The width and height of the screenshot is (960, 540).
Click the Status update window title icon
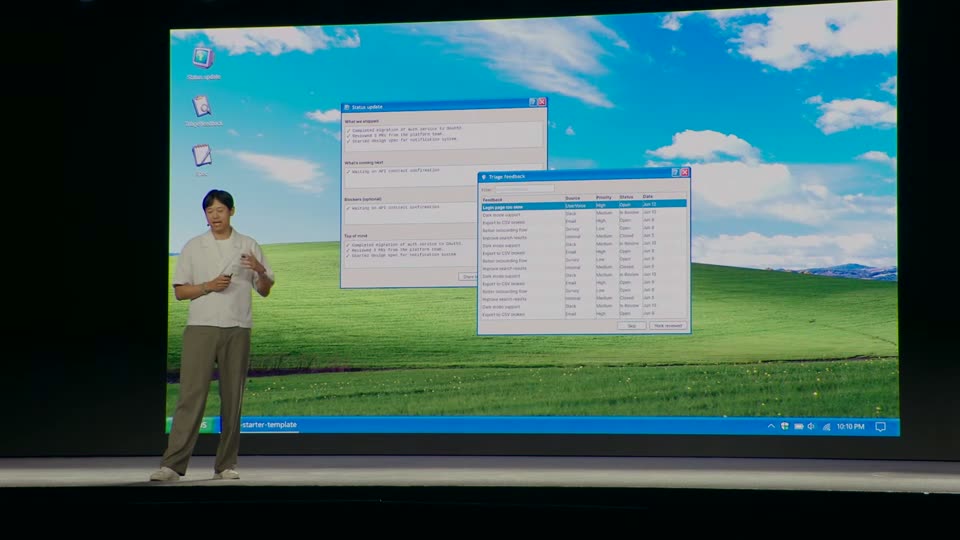(x=347, y=107)
